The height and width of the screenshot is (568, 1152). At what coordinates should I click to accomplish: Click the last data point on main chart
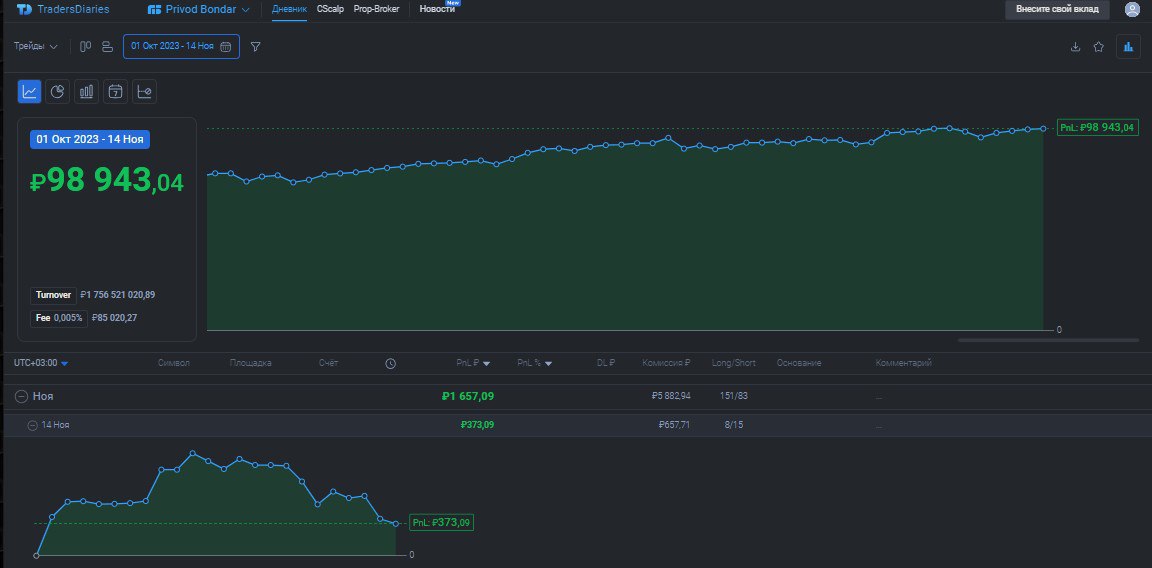pos(1043,129)
